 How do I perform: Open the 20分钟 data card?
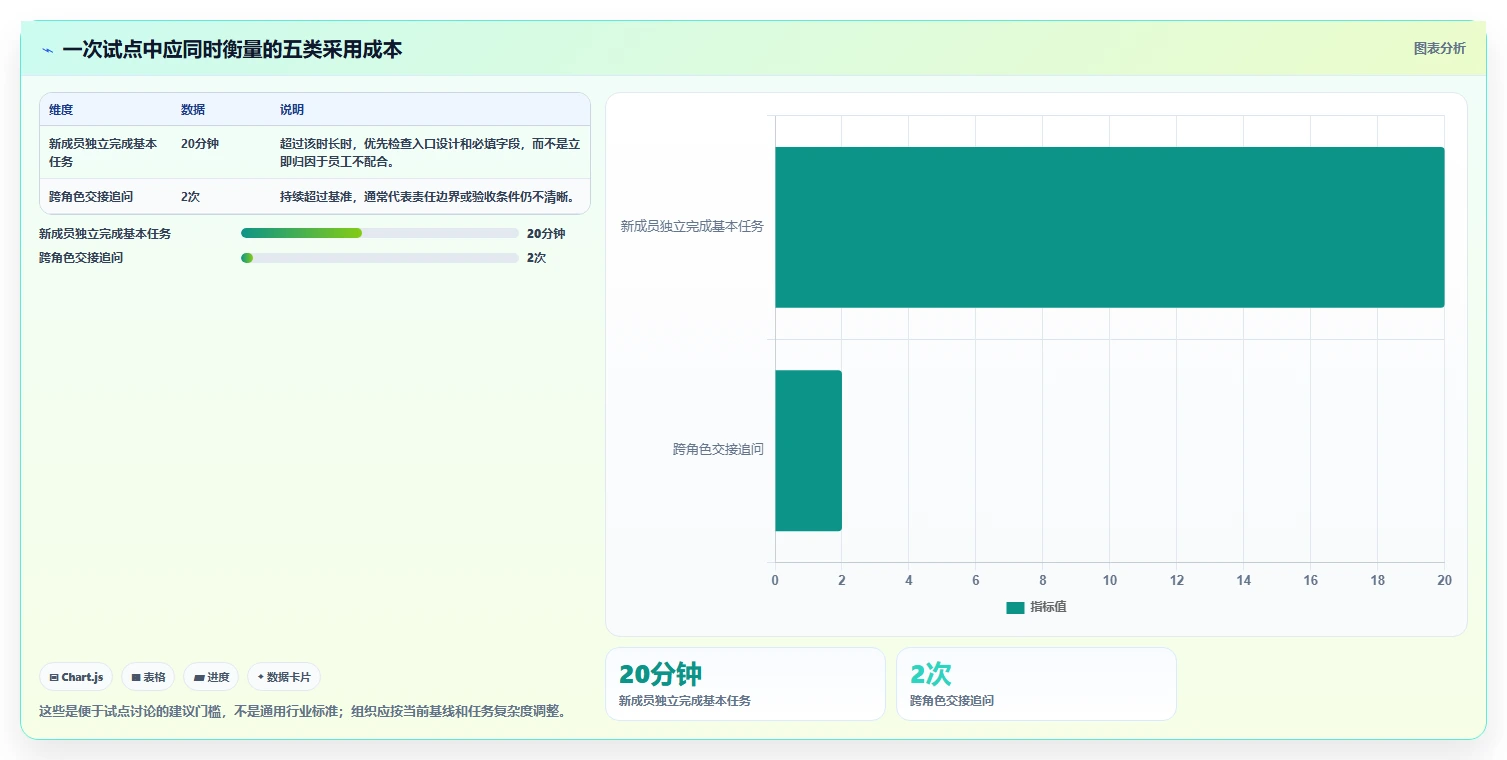coord(745,684)
